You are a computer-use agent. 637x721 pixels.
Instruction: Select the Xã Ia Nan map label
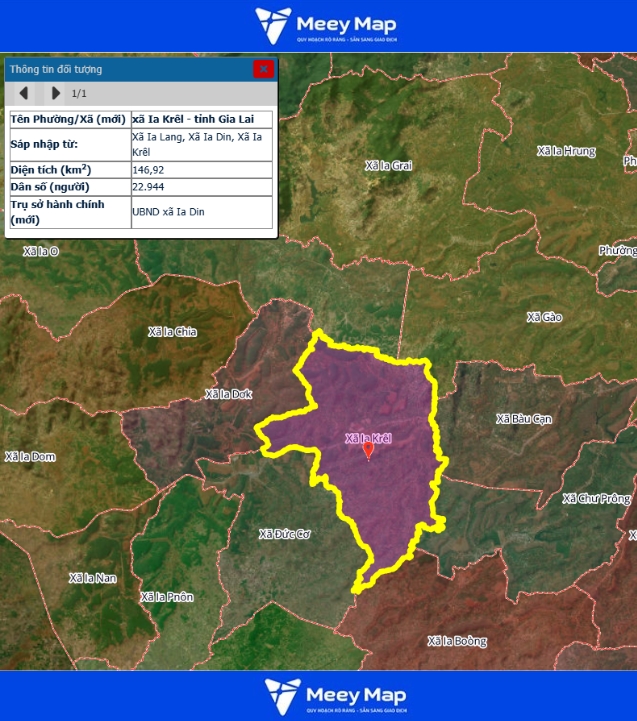tap(93, 578)
